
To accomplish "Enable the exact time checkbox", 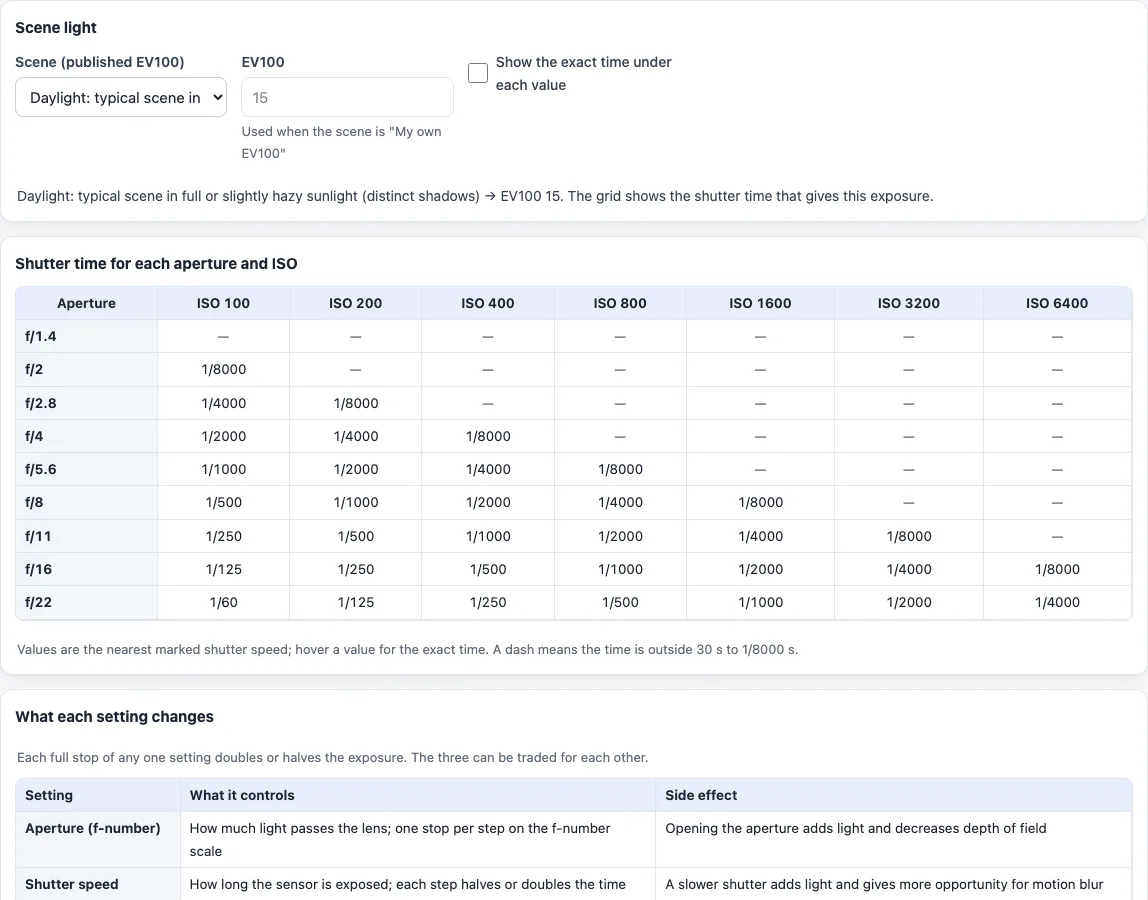I will pos(478,73).
